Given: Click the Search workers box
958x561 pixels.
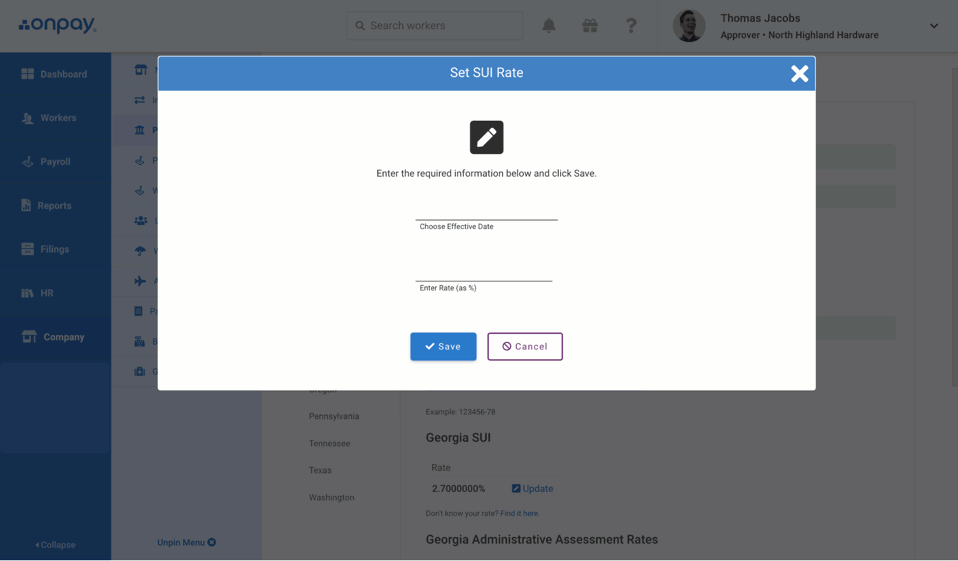Looking at the screenshot, I should pos(435,26).
